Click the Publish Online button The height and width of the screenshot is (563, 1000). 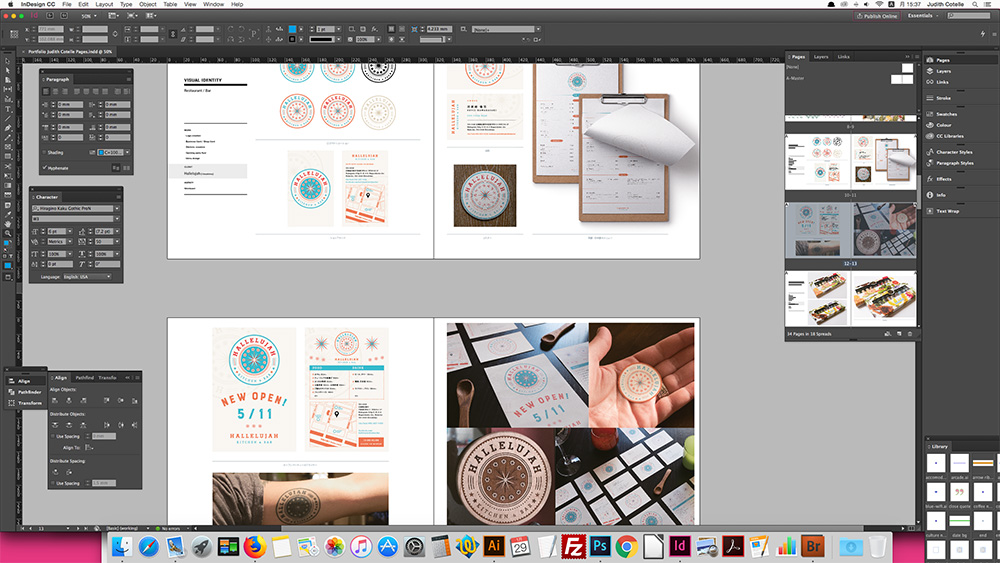[x=877, y=16]
